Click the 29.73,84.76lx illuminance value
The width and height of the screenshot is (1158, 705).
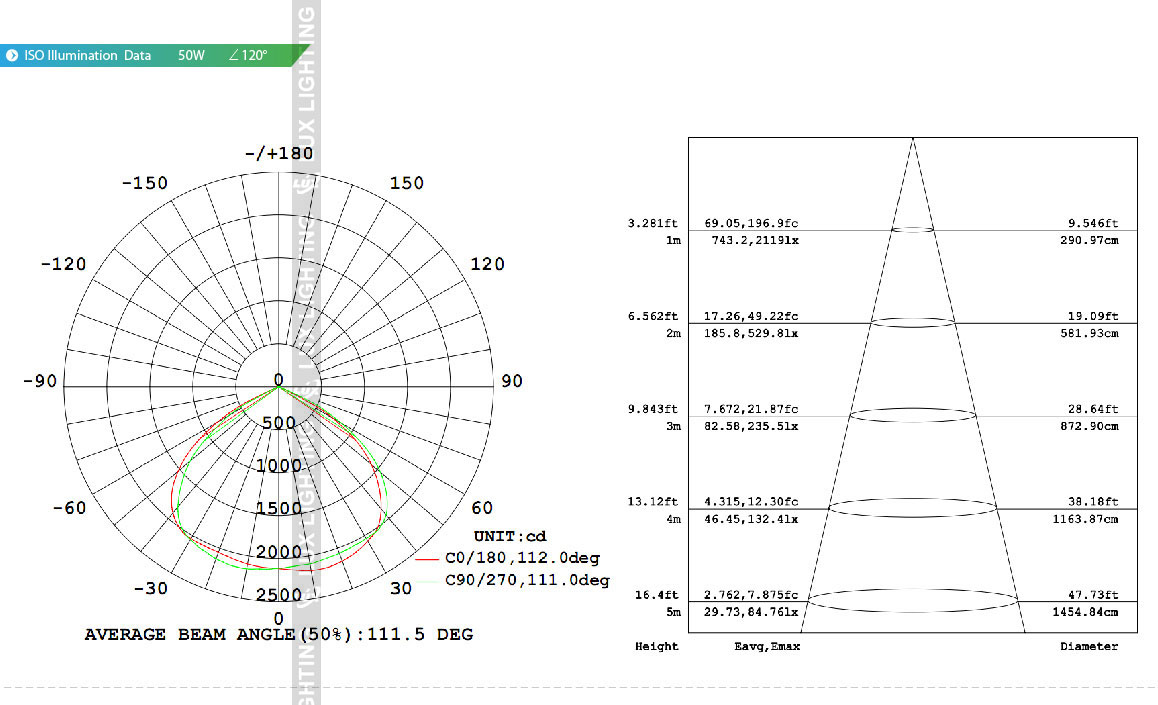click(751, 613)
